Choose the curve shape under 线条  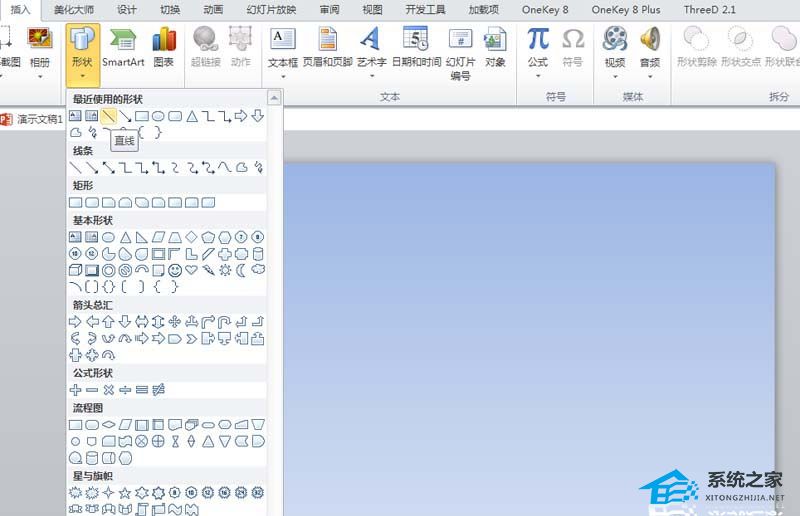point(225,167)
